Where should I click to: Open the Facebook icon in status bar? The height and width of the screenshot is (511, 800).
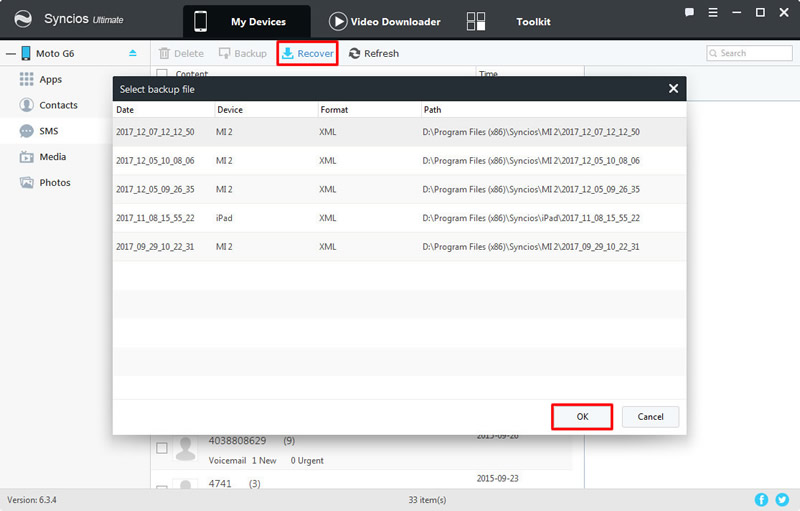[761, 500]
